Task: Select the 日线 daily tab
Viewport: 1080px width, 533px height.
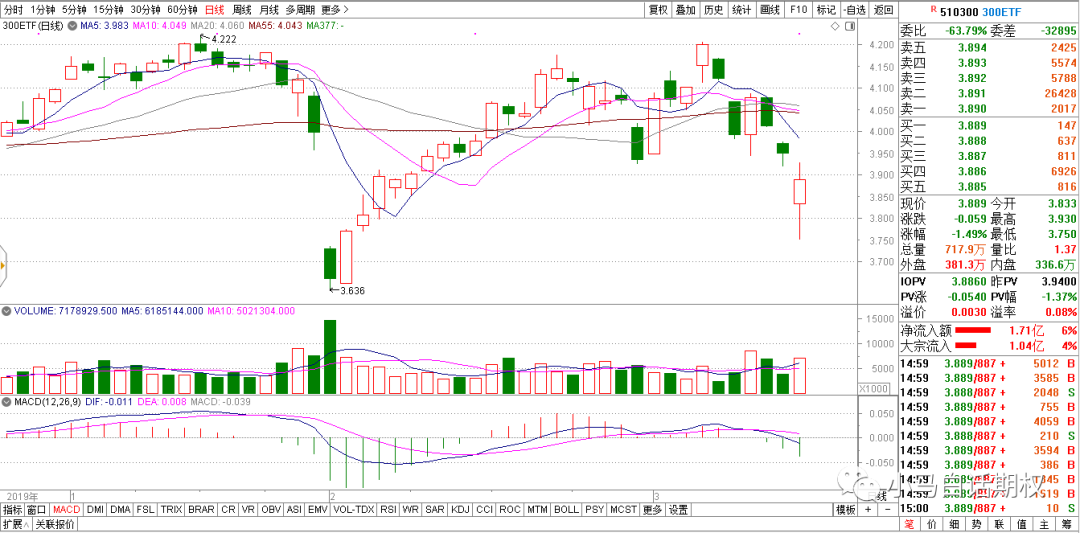Action: pyautogui.click(x=216, y=10)
